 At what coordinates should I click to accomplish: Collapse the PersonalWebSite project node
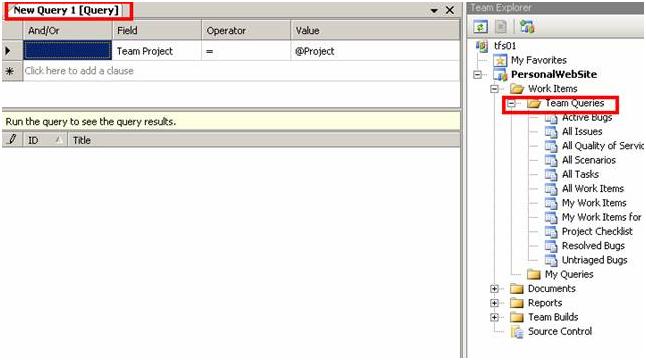(x=477, y=75)
